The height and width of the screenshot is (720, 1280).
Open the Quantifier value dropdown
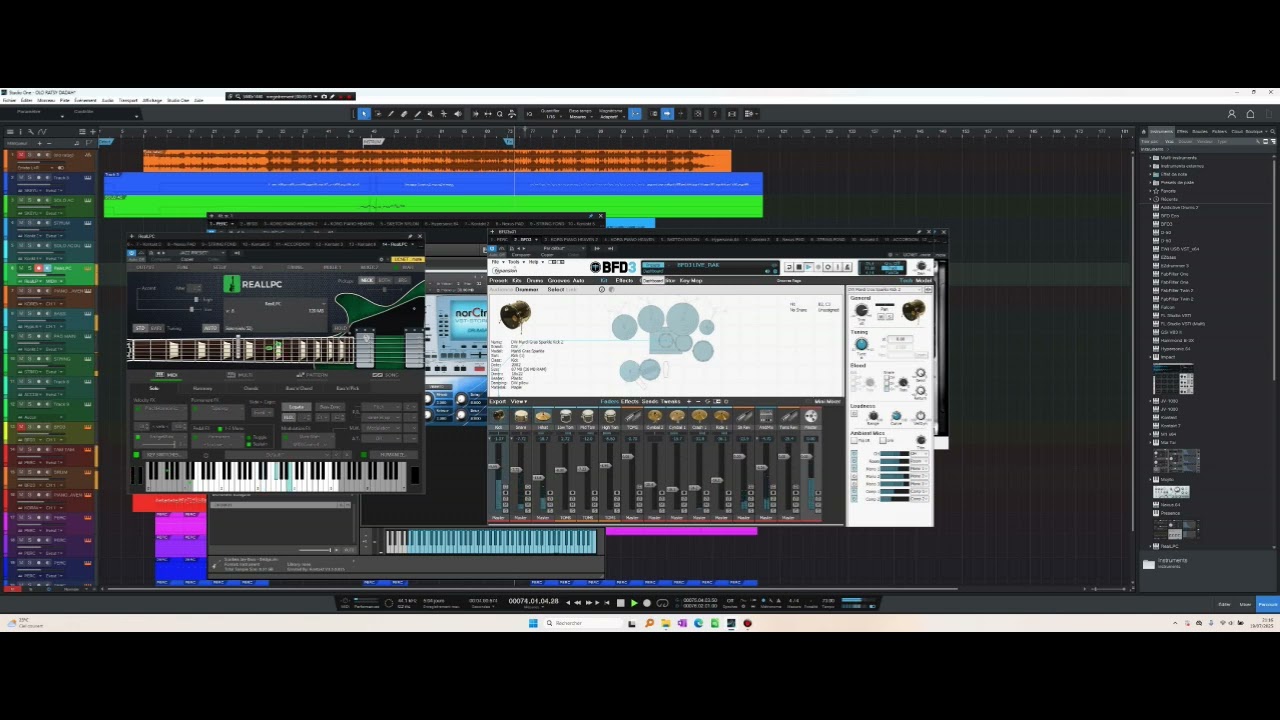(550, 117)
